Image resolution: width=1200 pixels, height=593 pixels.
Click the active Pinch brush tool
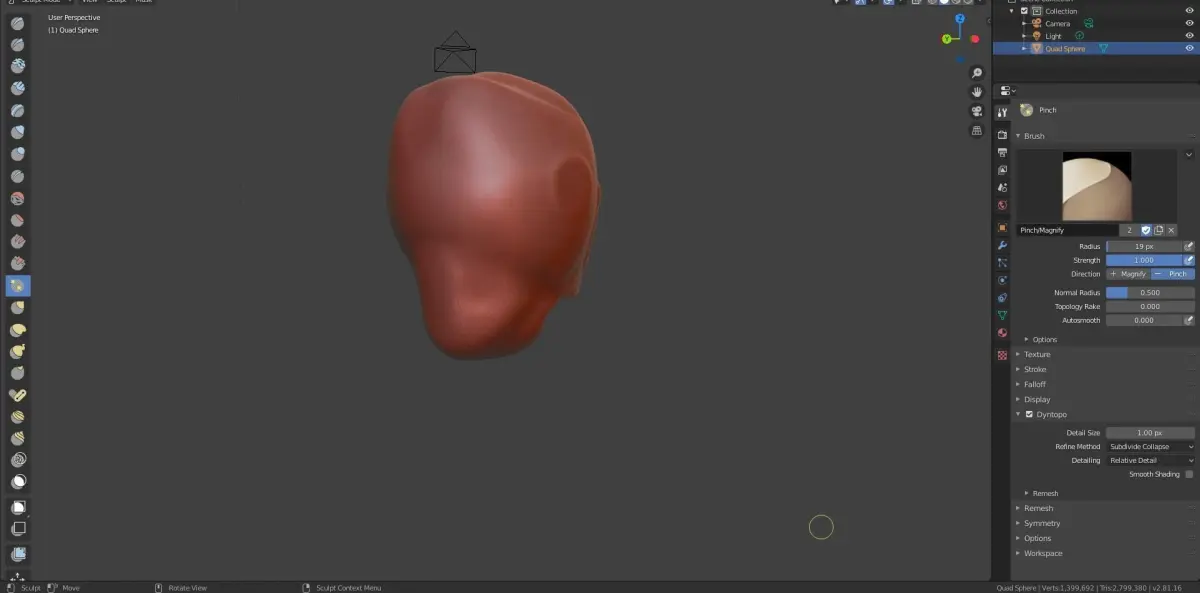point(18,286)
